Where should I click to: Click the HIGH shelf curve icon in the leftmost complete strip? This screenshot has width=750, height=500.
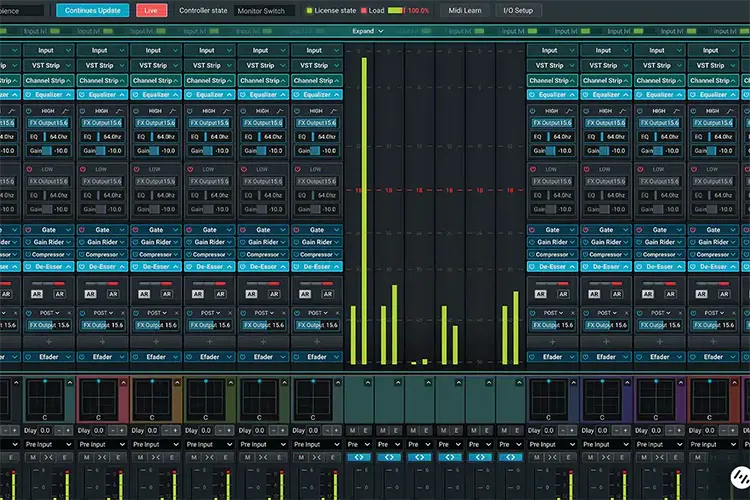66,111
